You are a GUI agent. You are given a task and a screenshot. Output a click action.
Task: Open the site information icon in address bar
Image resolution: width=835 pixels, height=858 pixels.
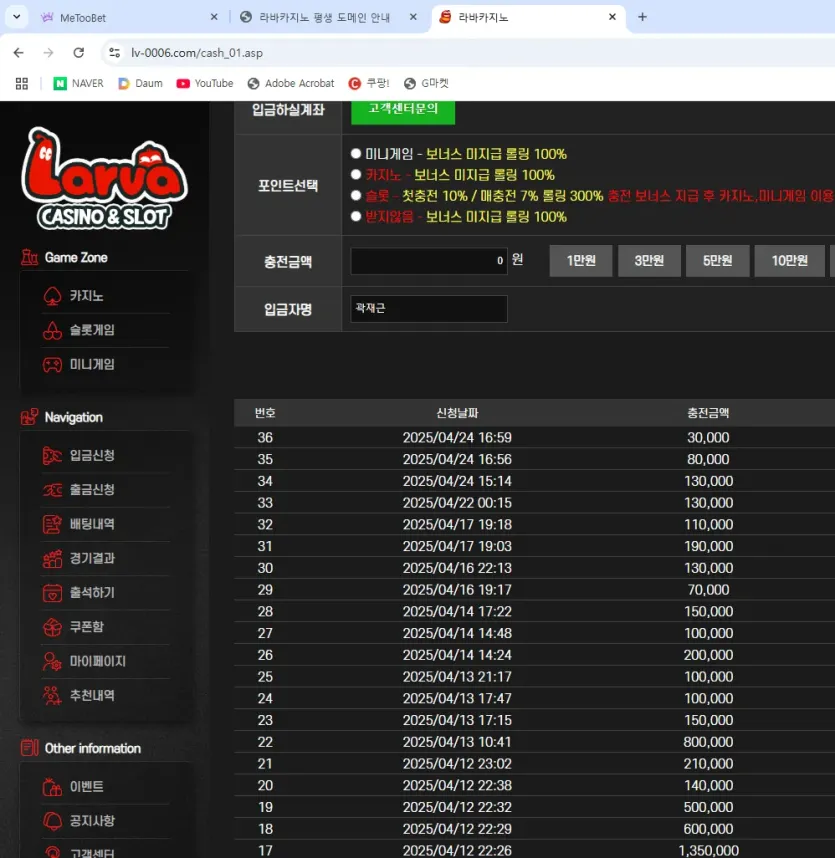point(114,53)
